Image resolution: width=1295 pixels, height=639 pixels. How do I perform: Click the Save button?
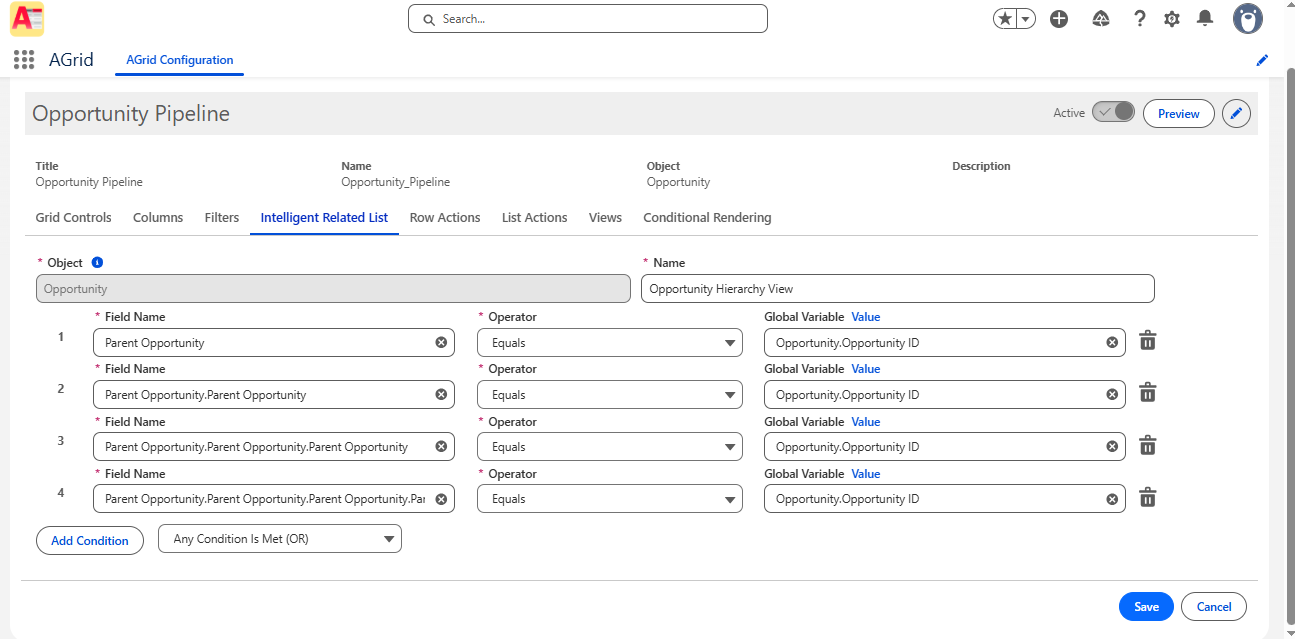point(1146,607)
